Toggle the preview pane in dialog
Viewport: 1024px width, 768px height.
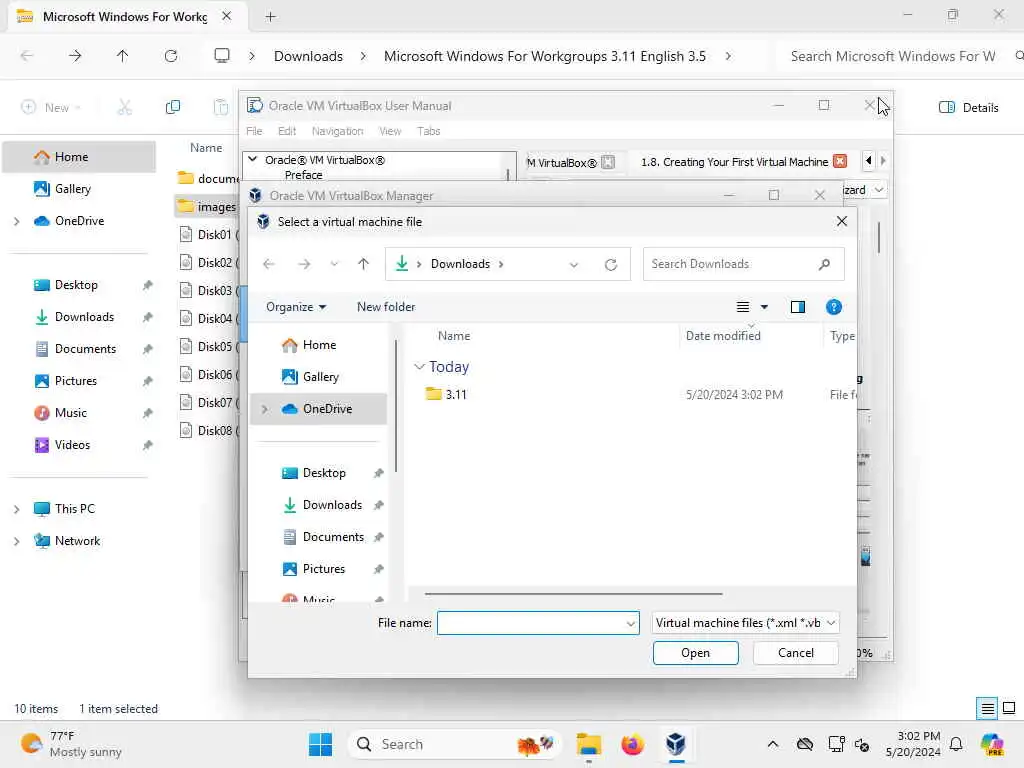[797, 307]
